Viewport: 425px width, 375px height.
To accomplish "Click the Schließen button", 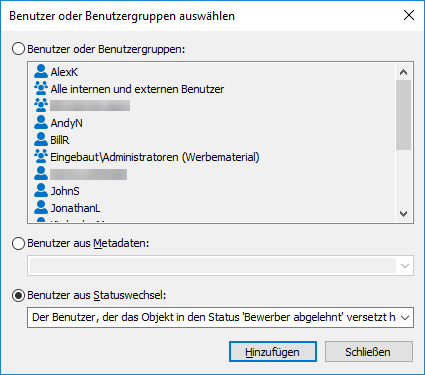I will click(369, 352).
